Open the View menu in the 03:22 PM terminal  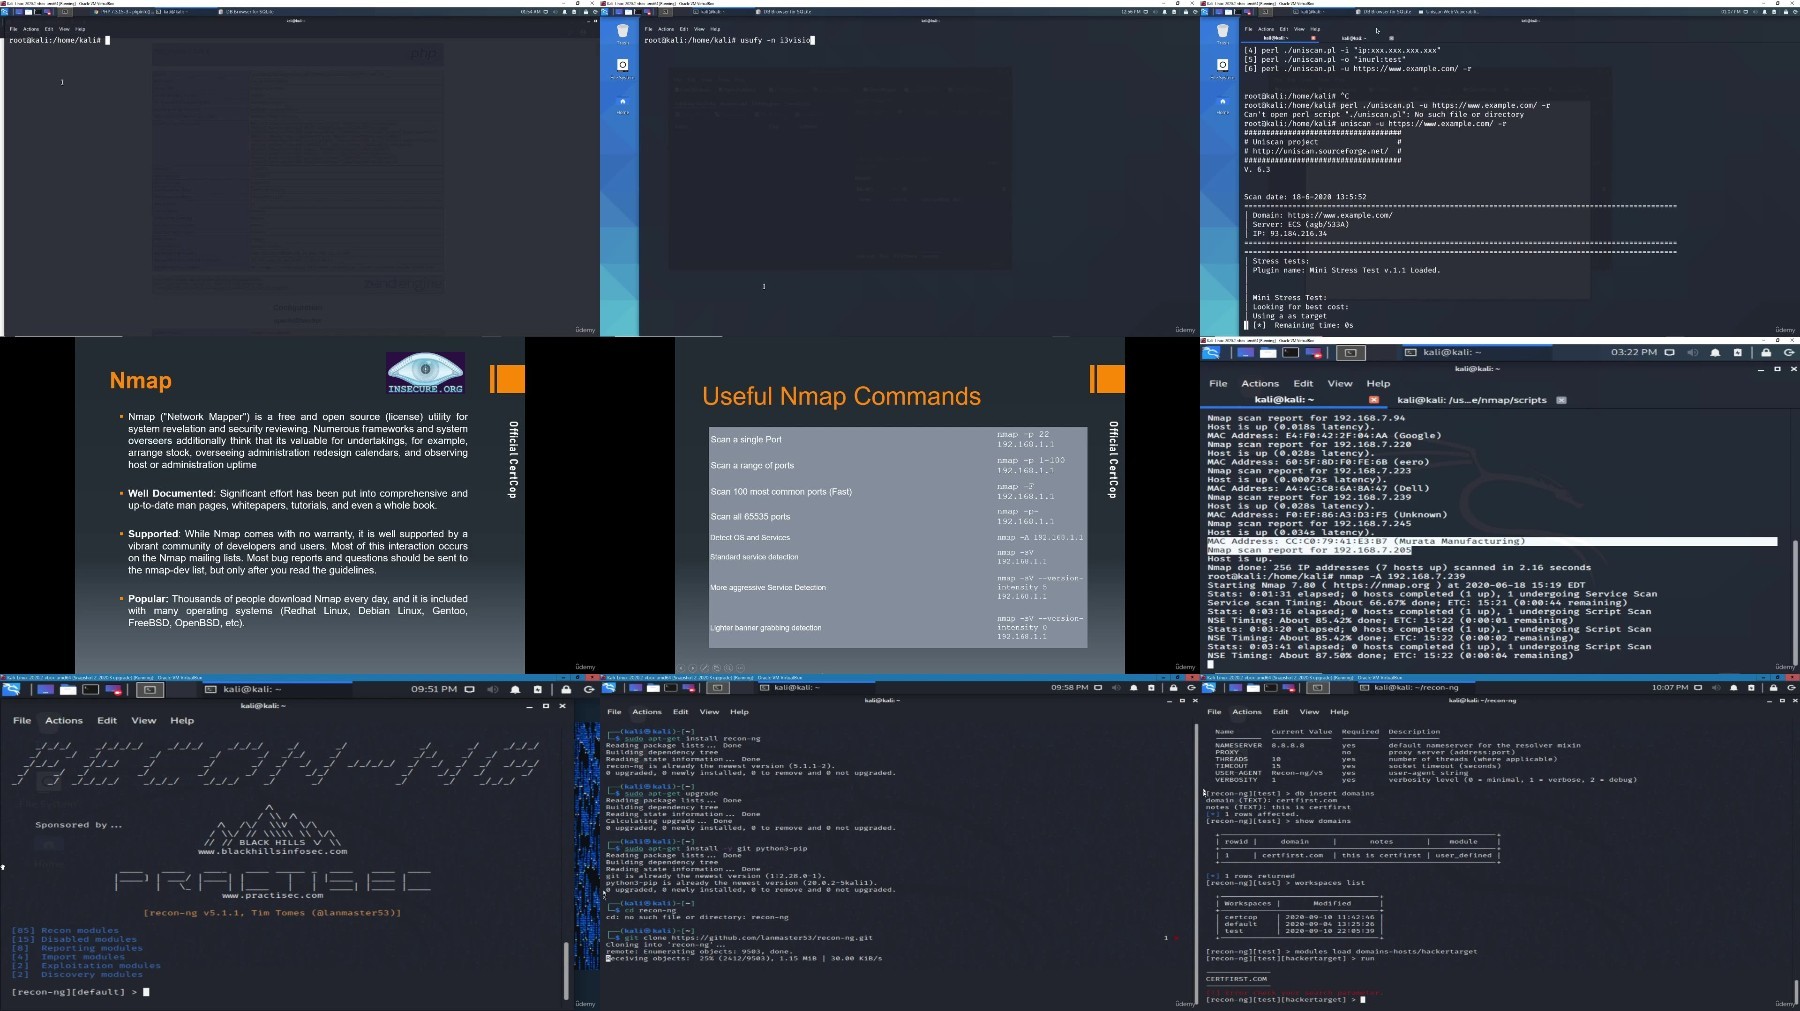1340,384
